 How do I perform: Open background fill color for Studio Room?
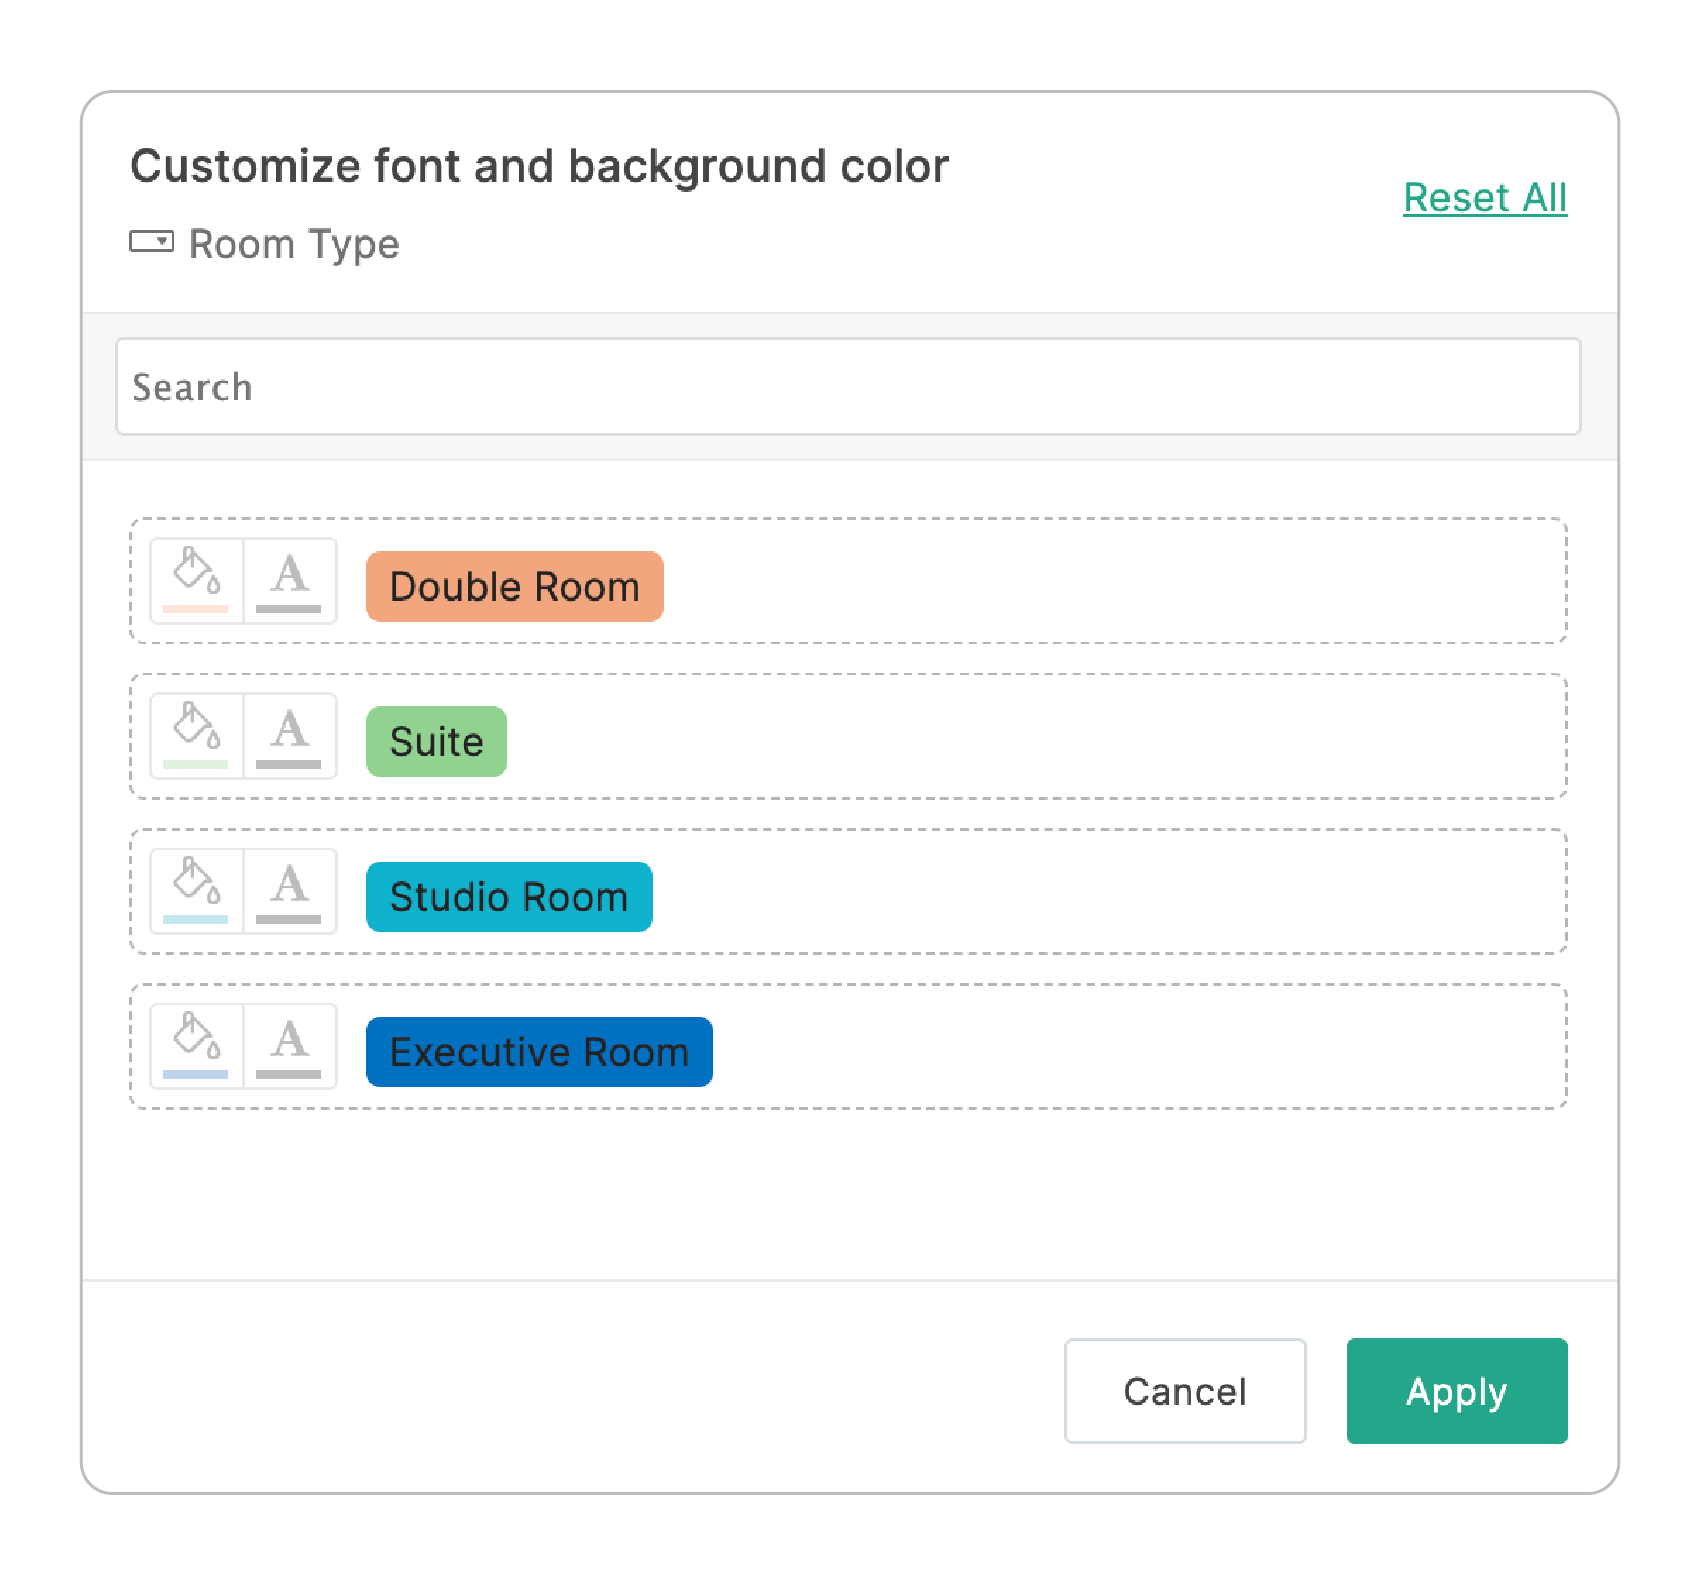coord(196,891)
